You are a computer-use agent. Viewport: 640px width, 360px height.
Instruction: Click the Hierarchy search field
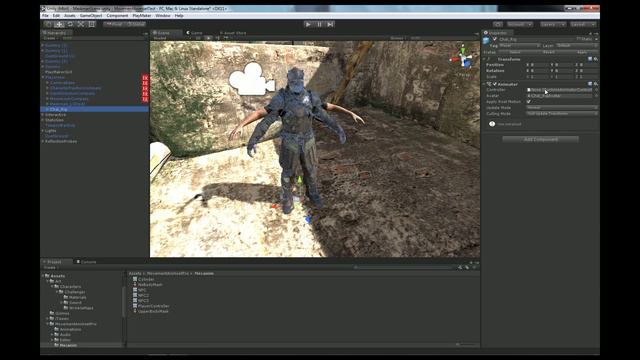click(103, 38)
